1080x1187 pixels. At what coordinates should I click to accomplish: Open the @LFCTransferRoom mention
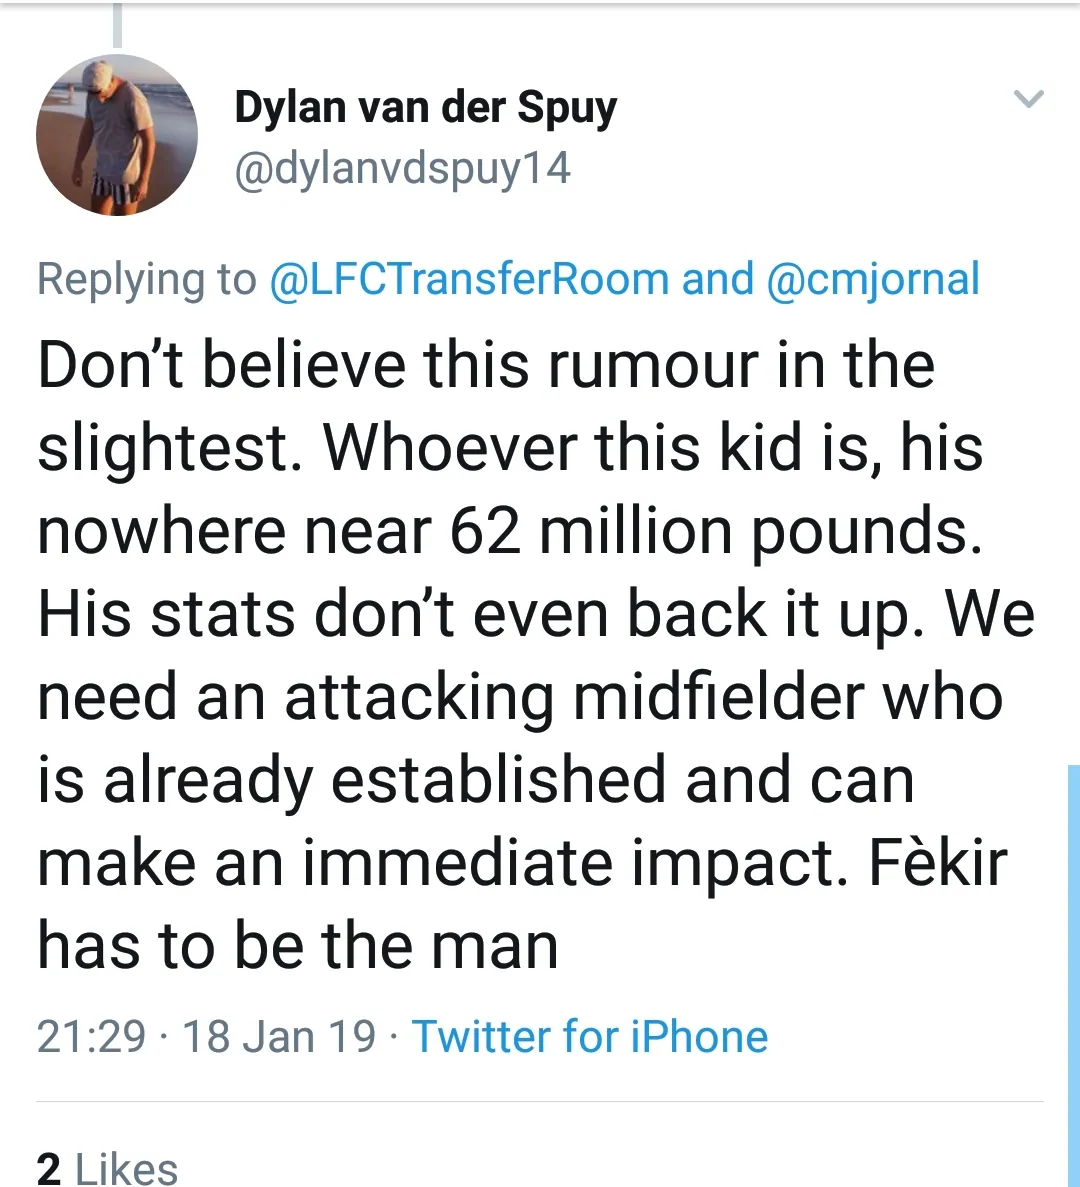469,279
